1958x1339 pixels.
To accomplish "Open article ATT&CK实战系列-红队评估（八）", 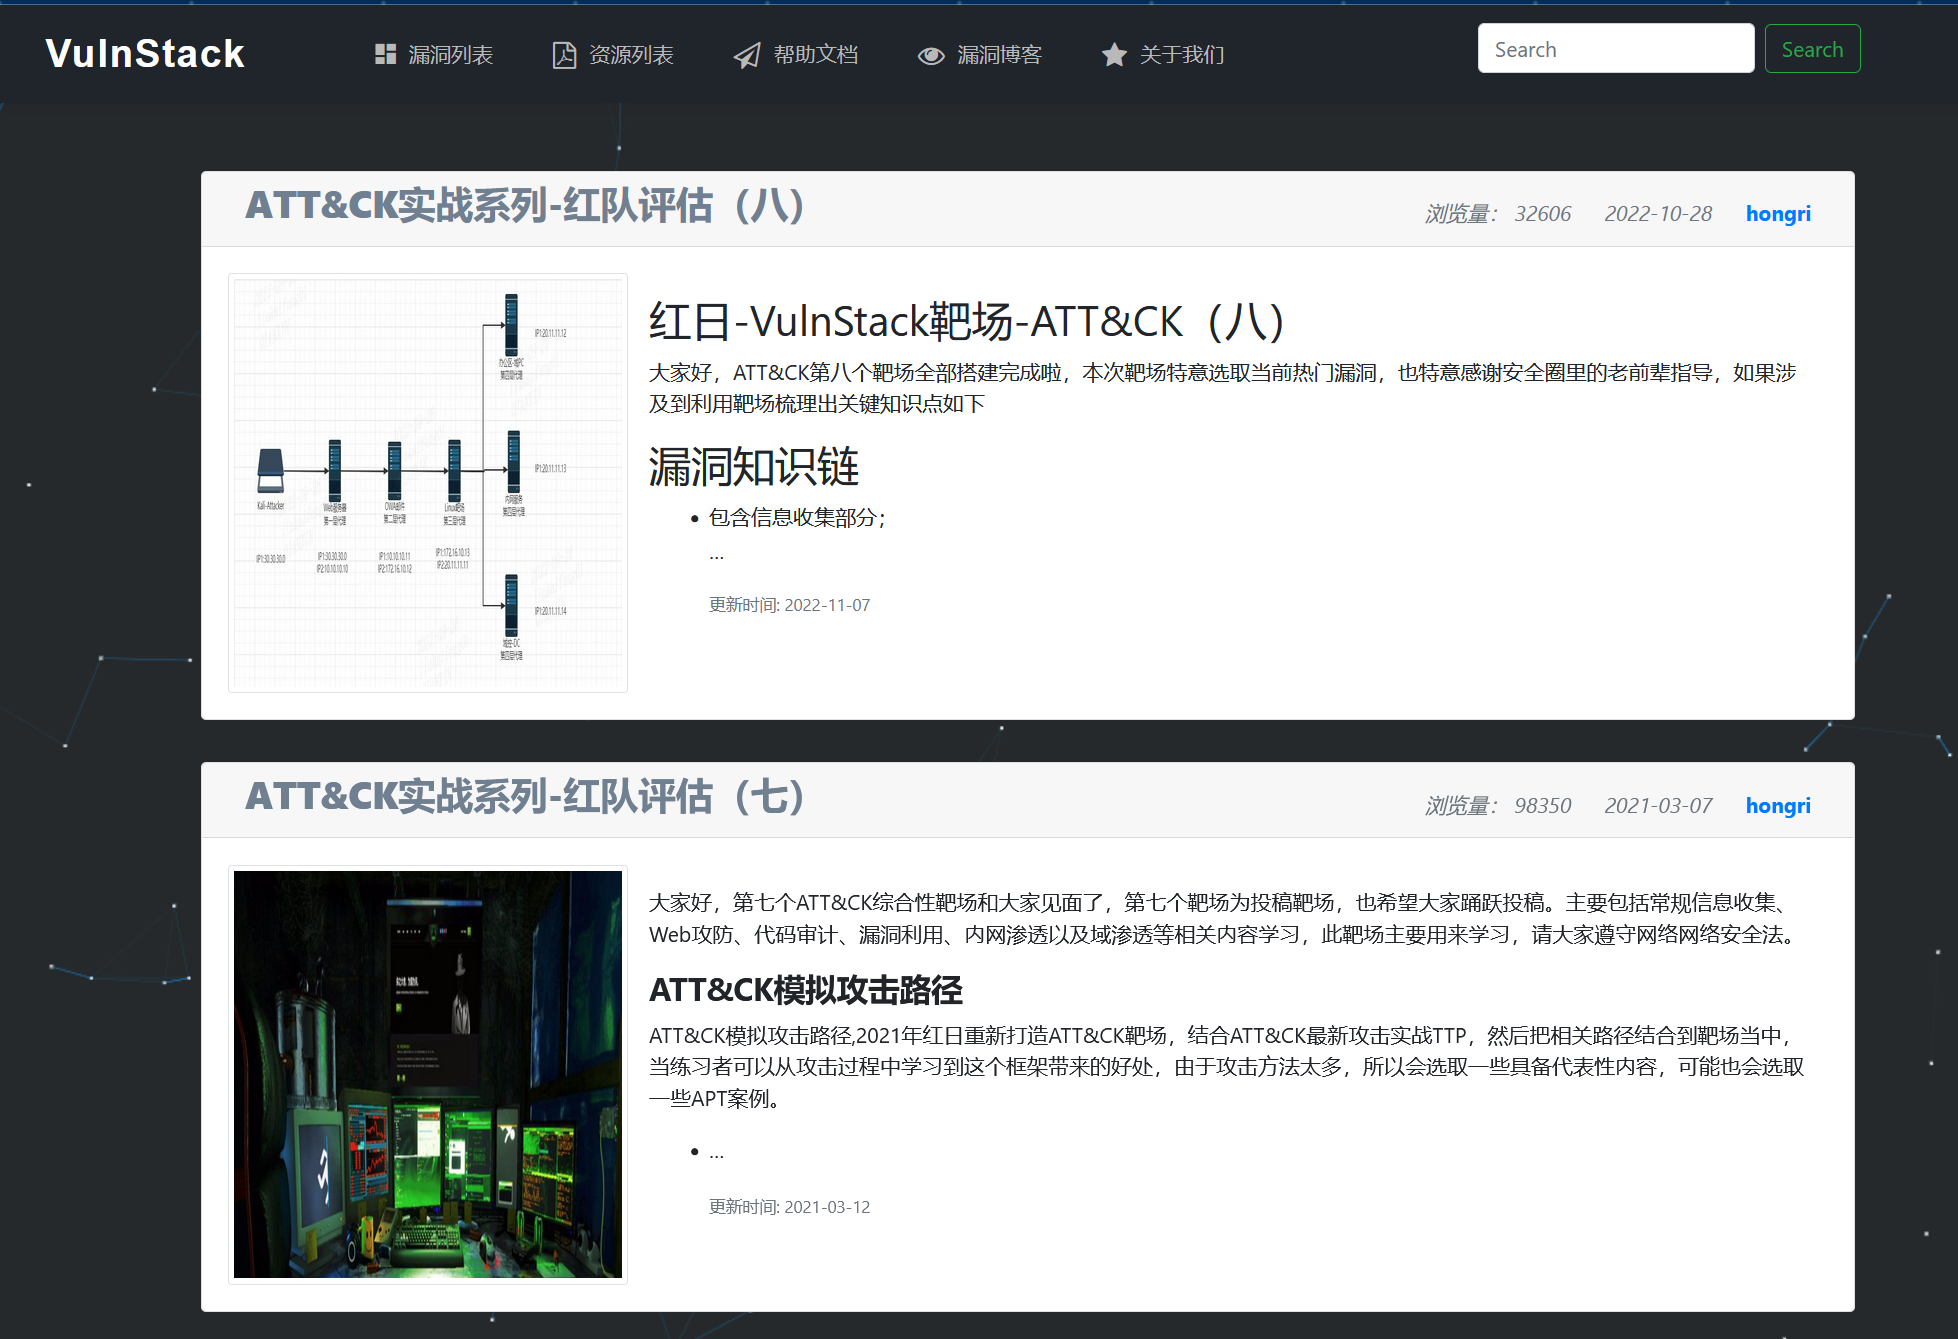I will (x=525, y=206).
